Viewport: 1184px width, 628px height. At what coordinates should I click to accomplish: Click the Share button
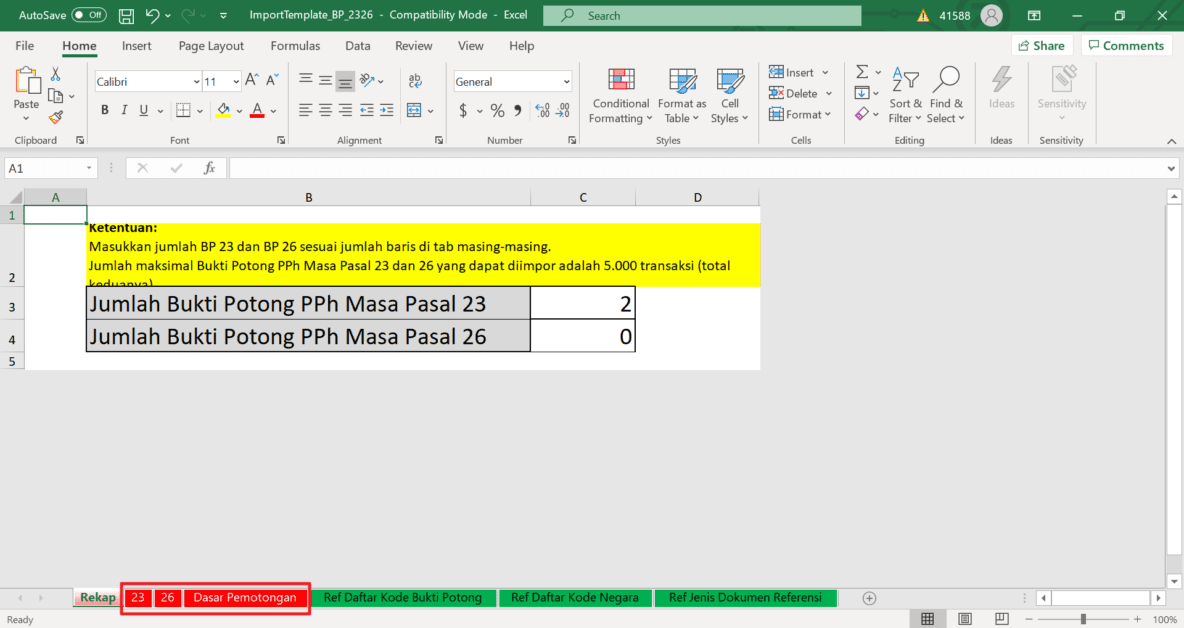click(x=1042, y=45)
